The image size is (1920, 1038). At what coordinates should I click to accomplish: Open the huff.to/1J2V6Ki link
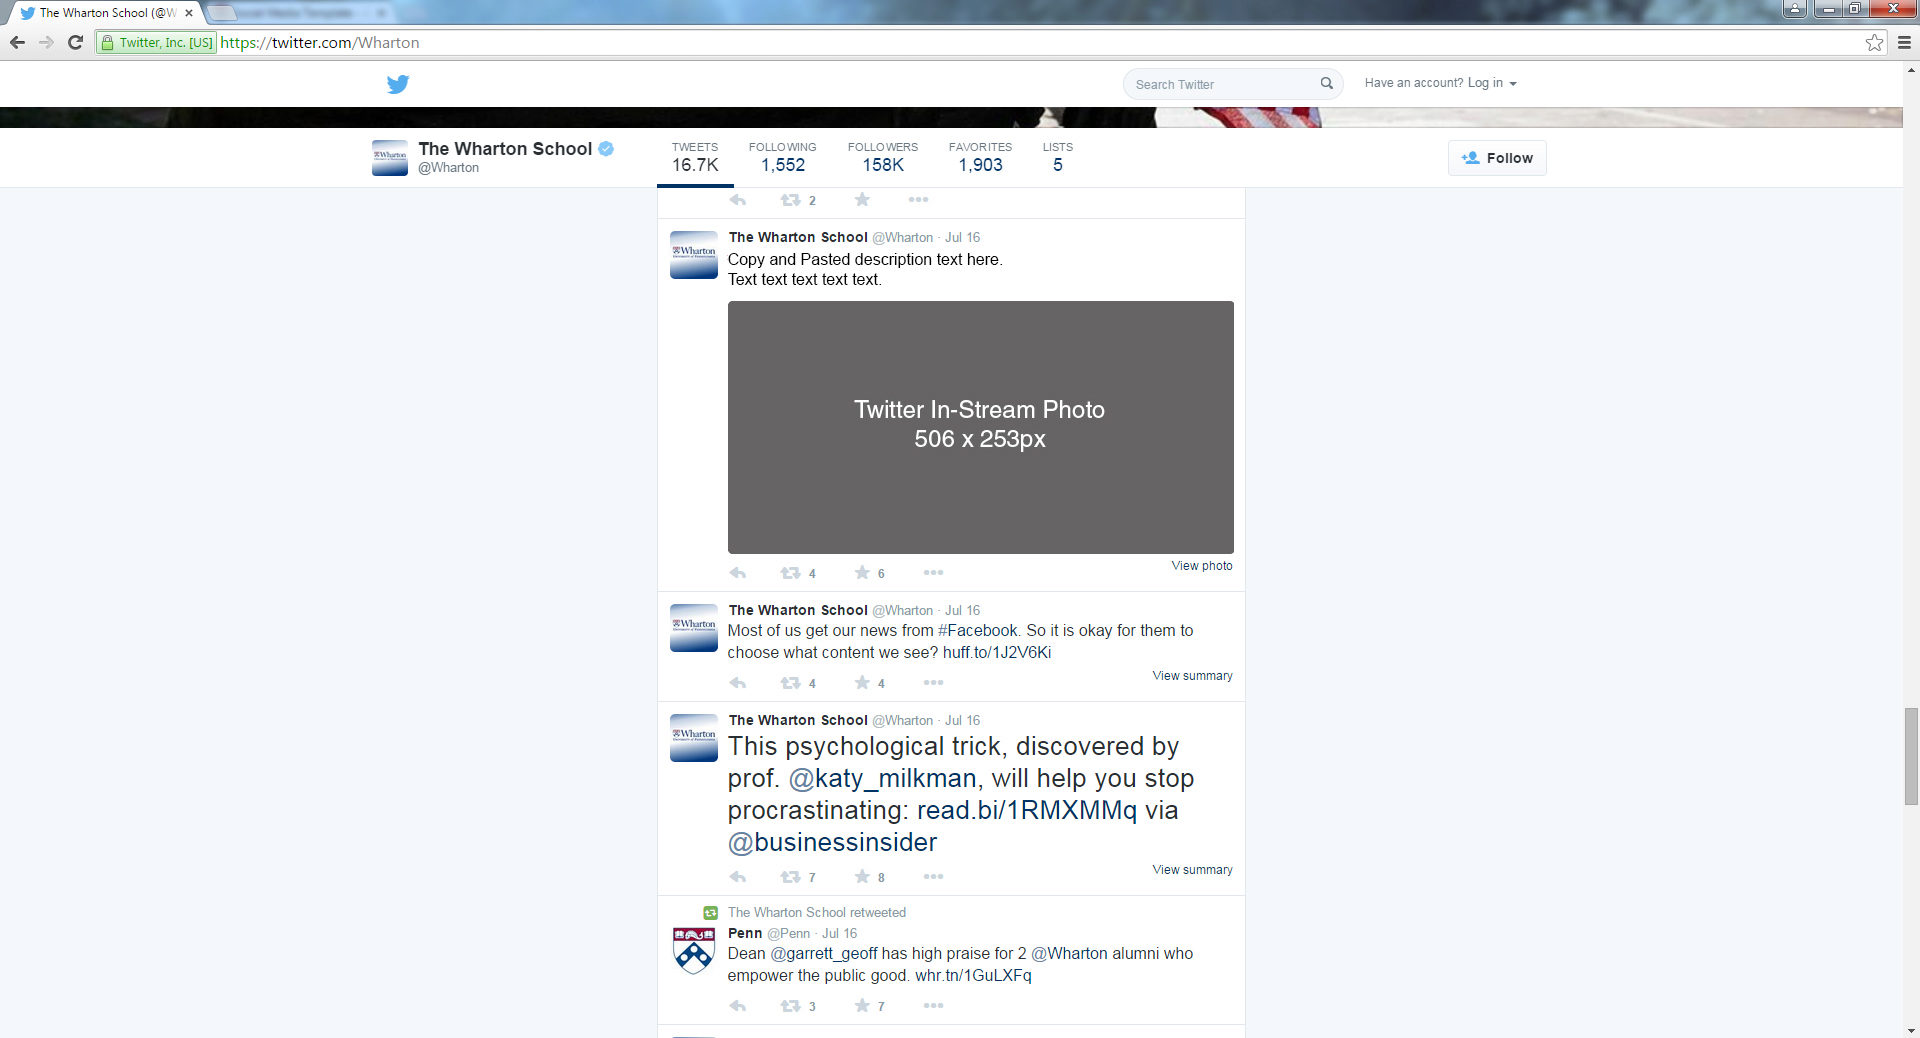(997, 652)
